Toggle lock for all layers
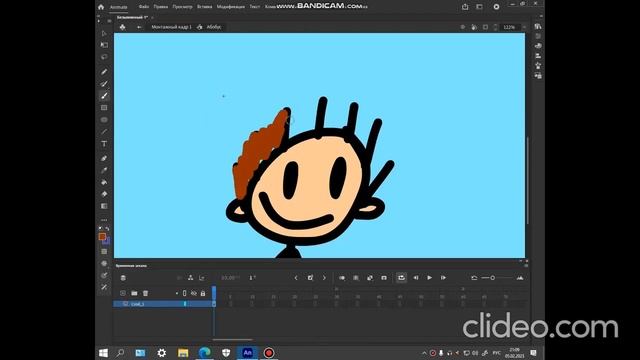Screen dimensions: 640x360 coord(203,293)
